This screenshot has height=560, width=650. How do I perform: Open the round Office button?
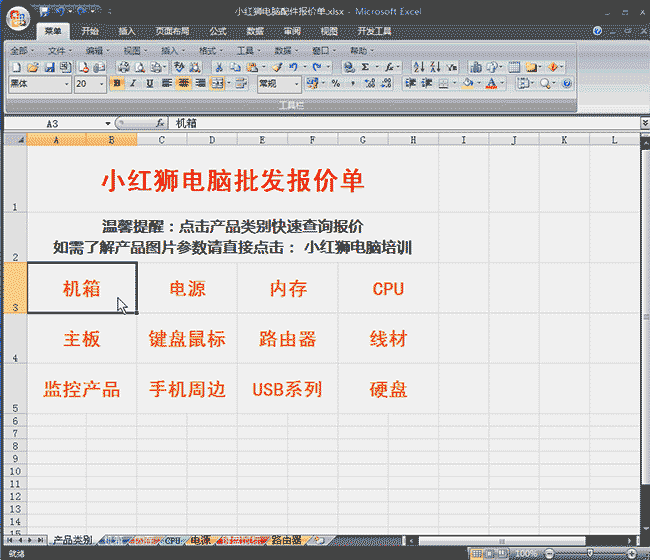click(18, 19)
